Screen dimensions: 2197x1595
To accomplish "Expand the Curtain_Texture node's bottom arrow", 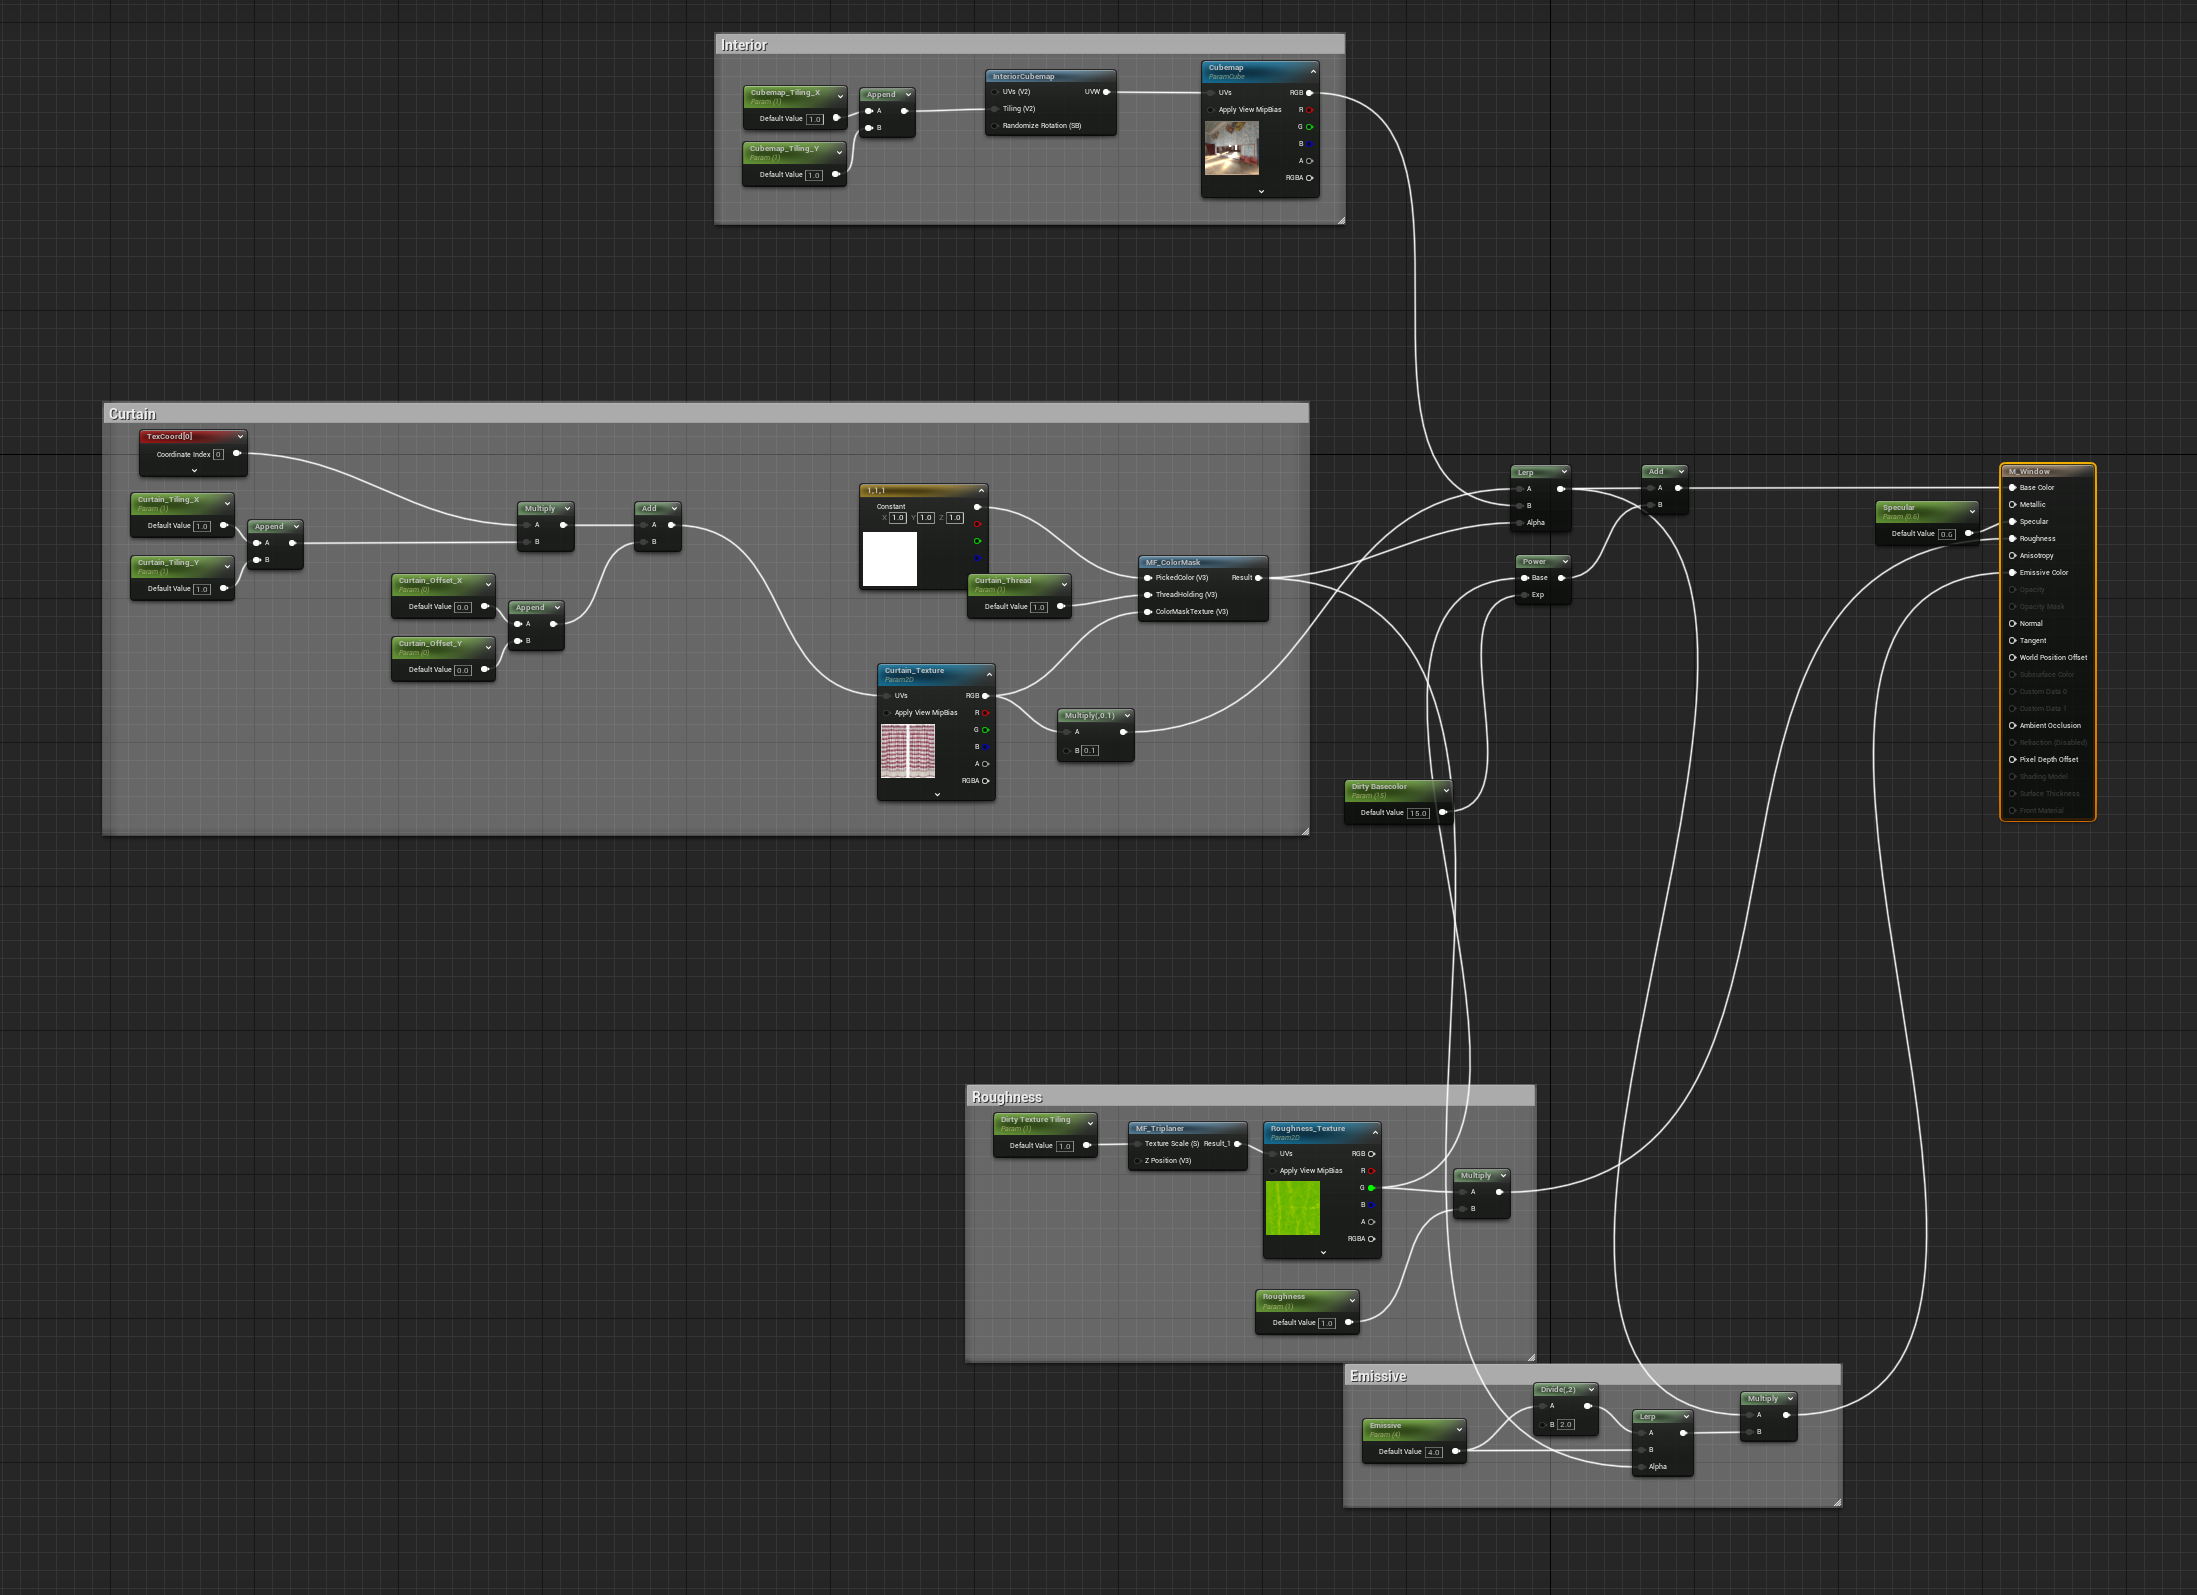I will 937,794.
